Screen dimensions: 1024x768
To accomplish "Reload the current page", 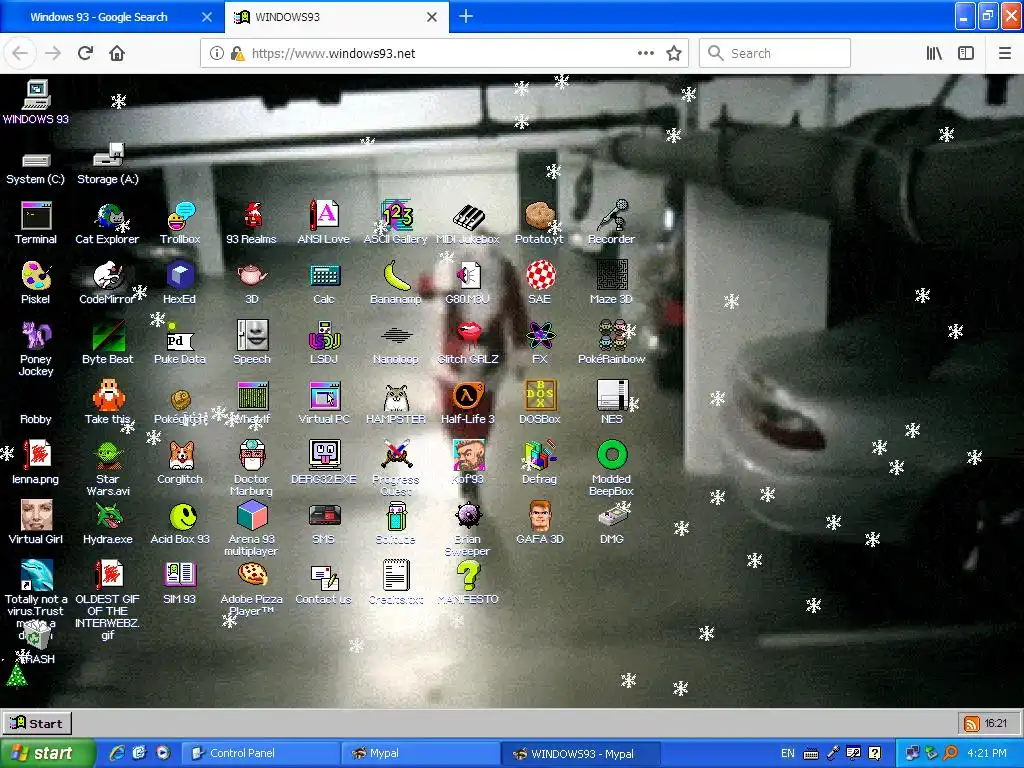I will tap(86, 54).
